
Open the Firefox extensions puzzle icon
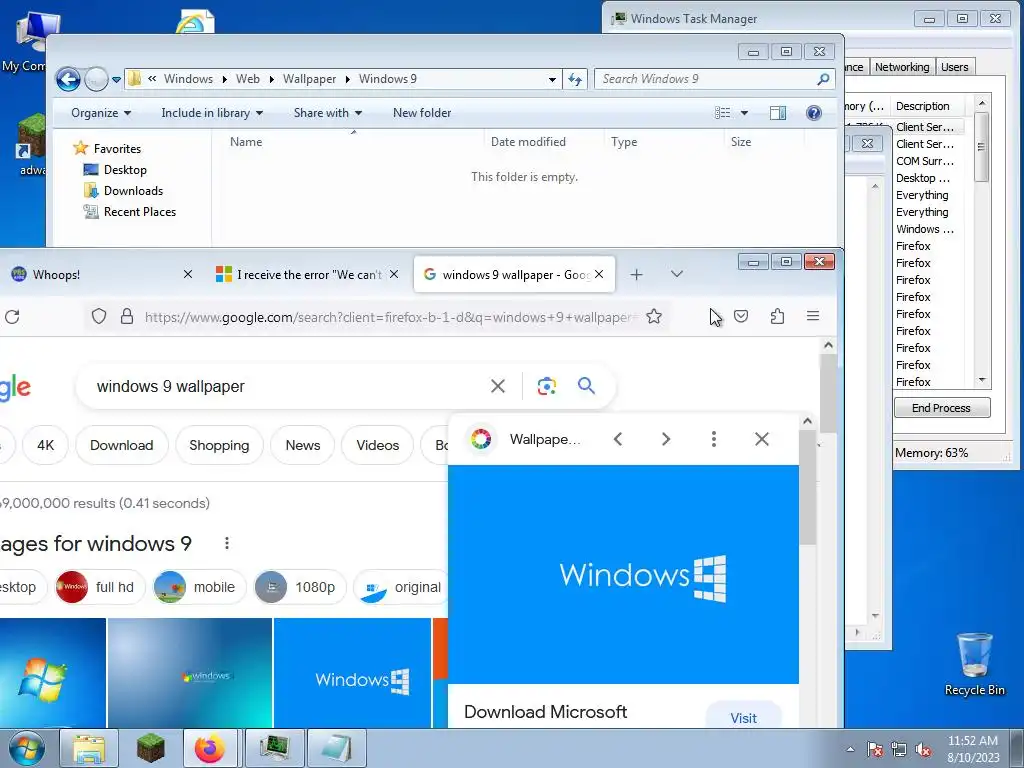pyautogui.click(x=777, y=317)
